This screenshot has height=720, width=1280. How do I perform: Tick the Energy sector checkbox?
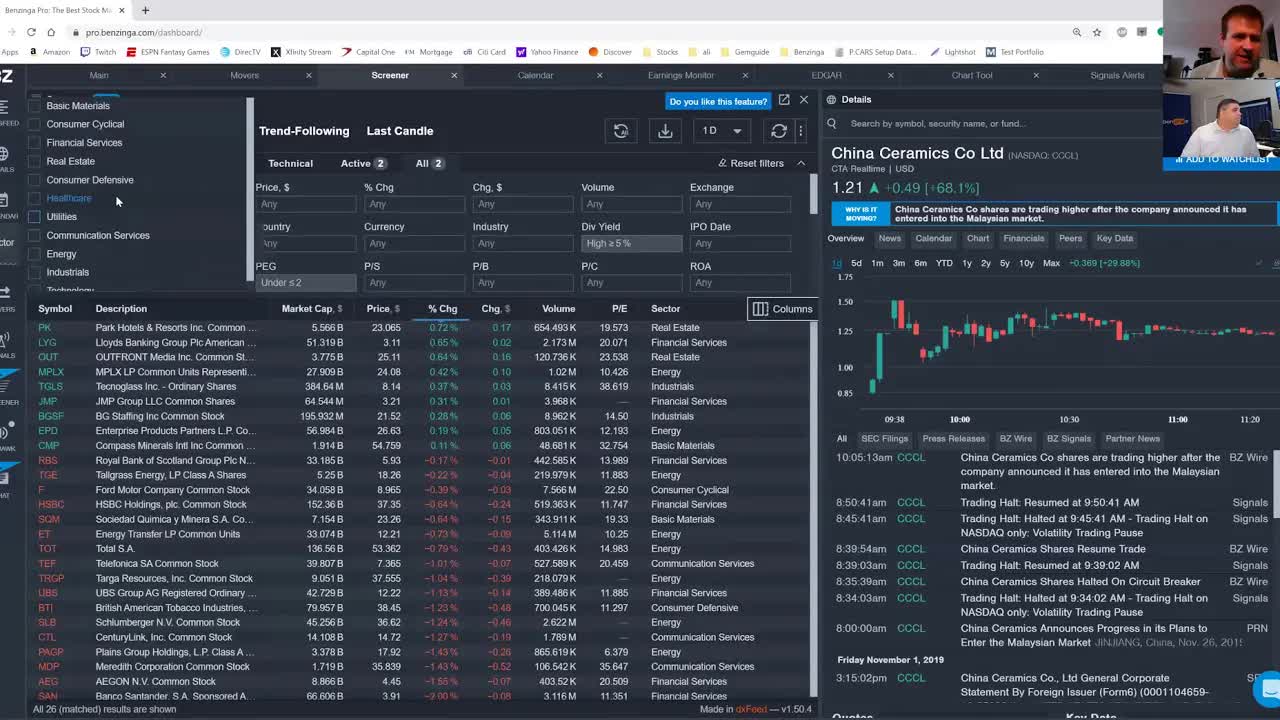35,254
